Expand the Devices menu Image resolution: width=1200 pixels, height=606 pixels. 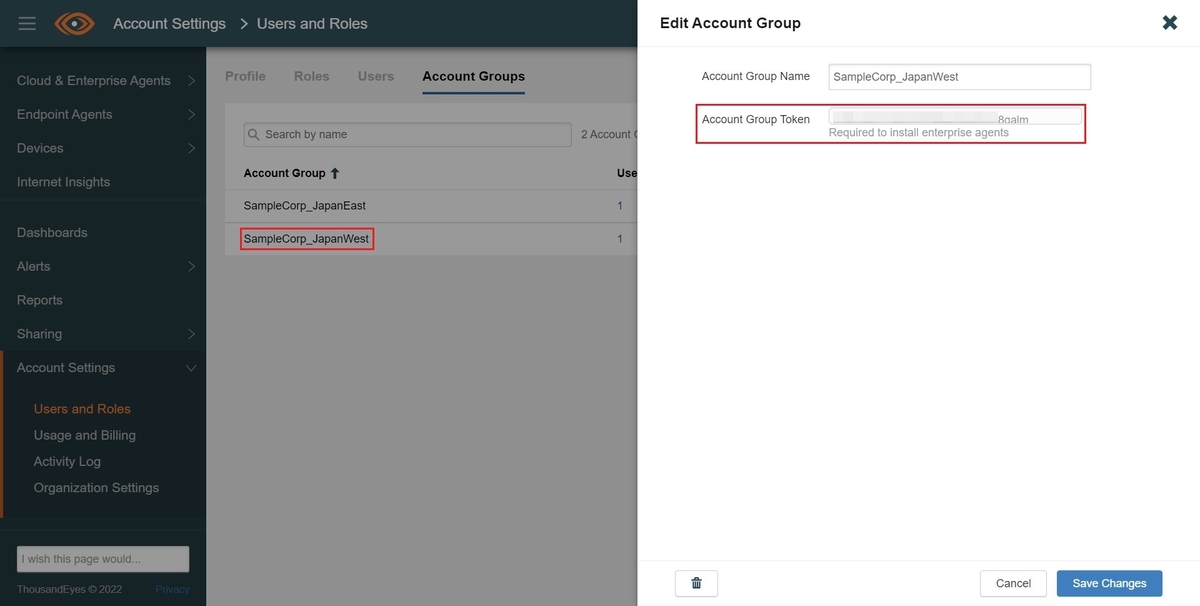point(191,148)
